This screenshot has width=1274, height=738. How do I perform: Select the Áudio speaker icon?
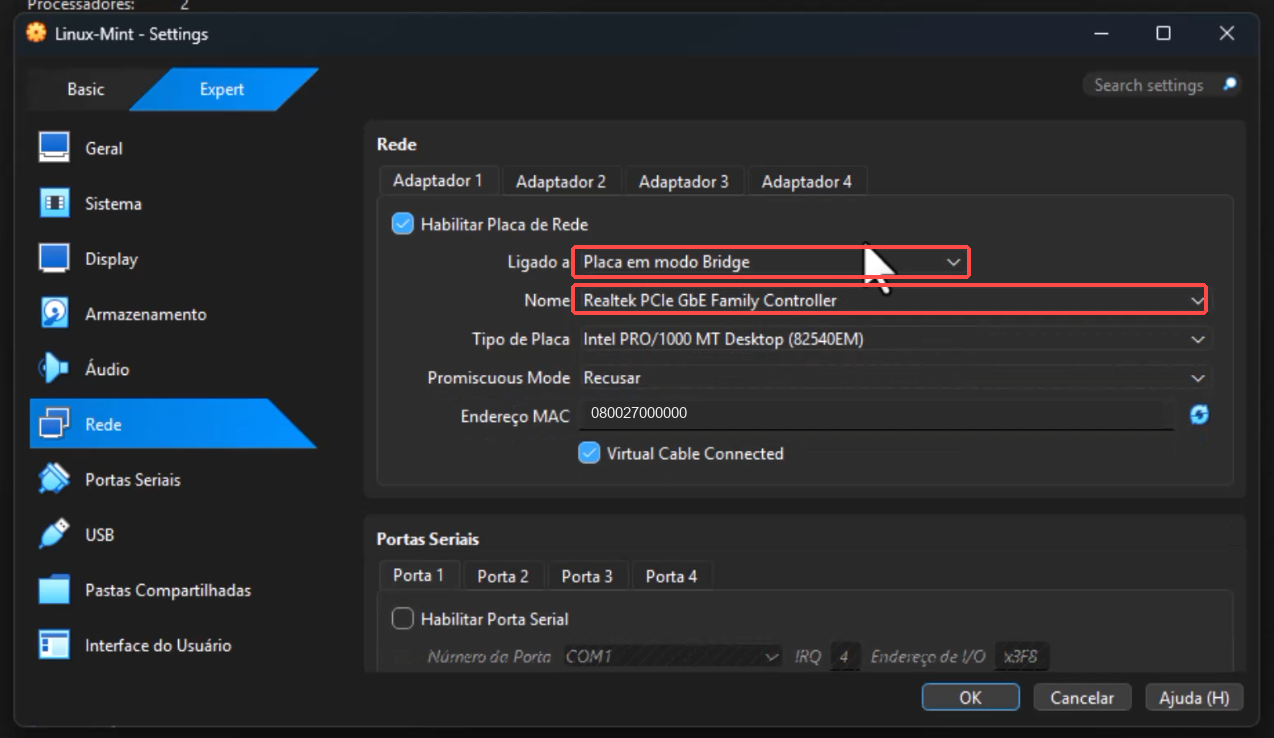[x=54, y=368]
